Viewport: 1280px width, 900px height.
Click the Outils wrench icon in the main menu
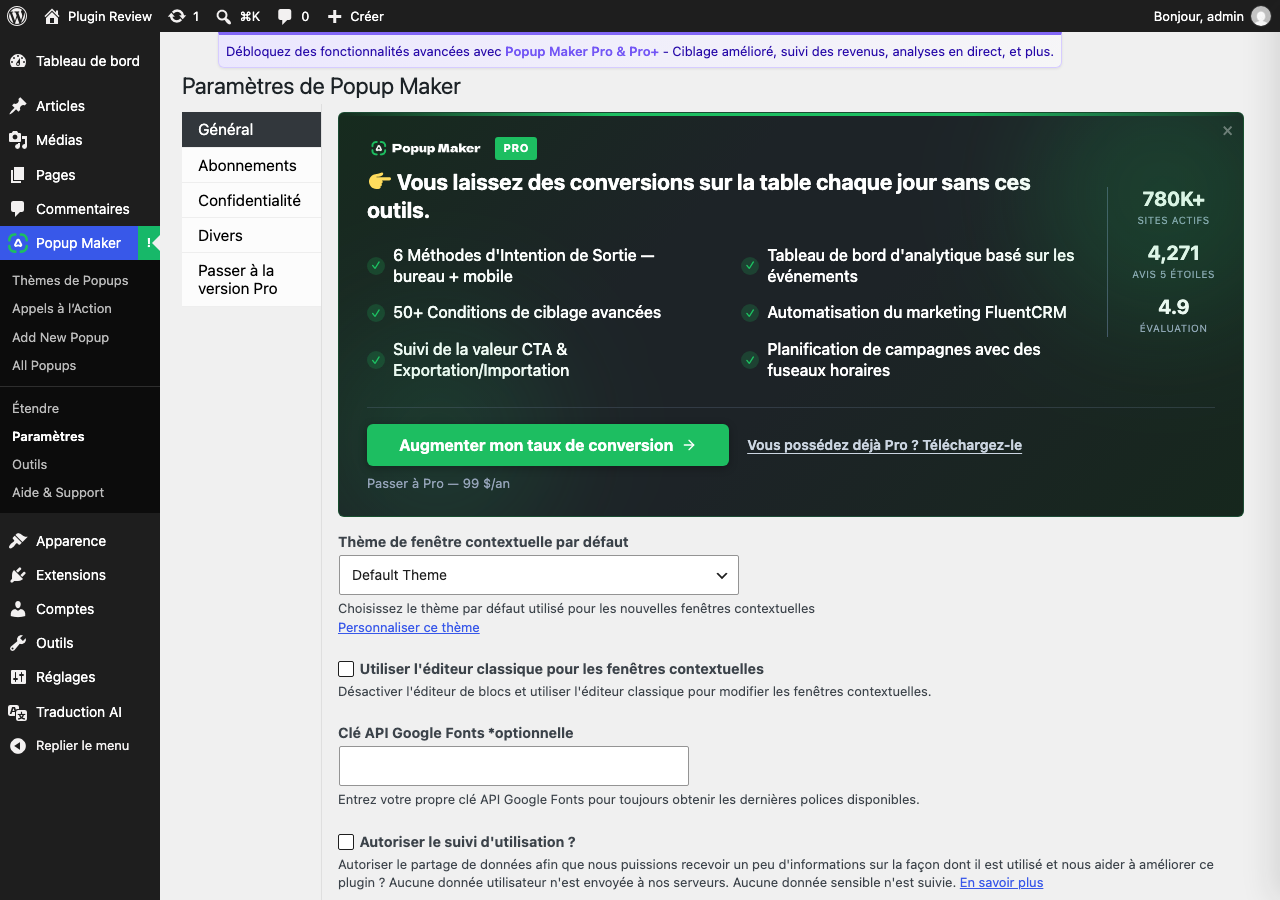point(18,643)
